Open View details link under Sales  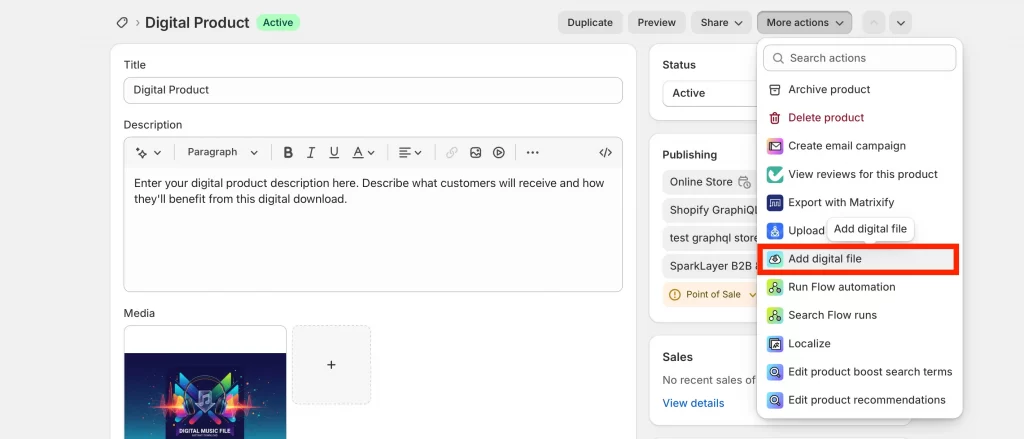[x=693, y=403]
